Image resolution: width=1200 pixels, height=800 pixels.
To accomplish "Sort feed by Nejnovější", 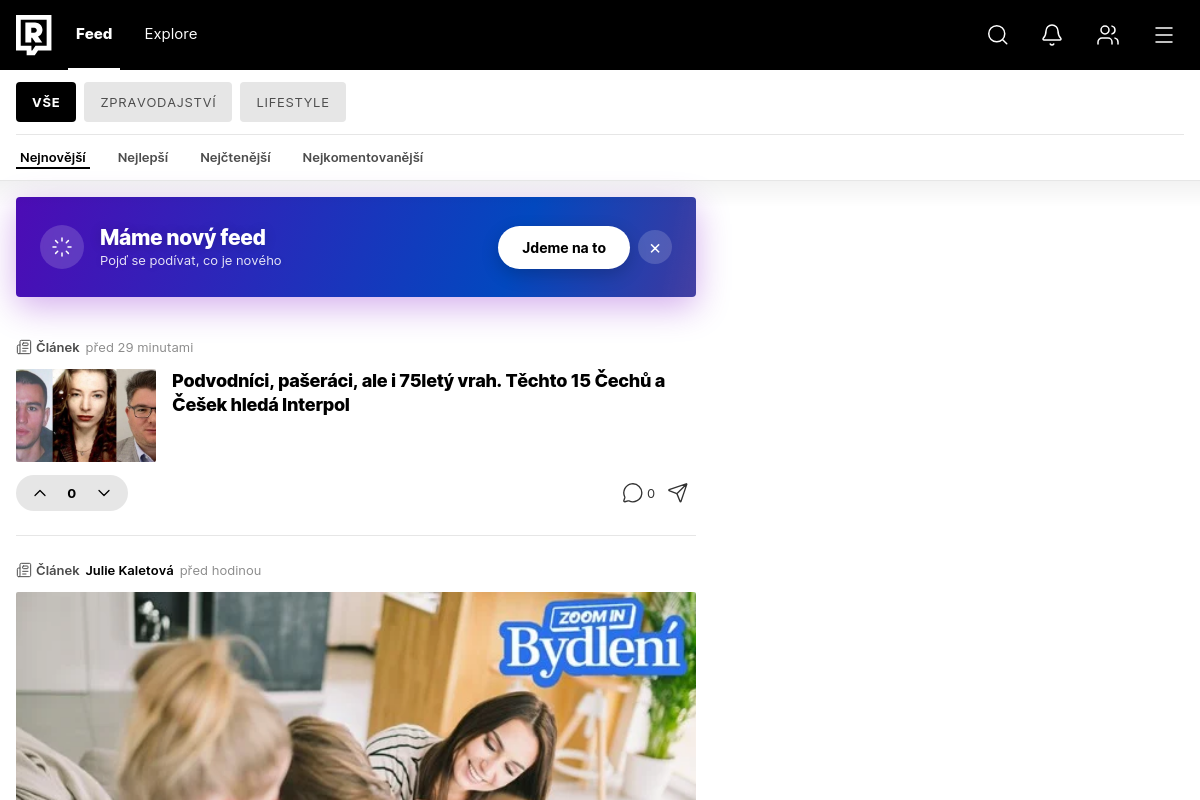I will [x=53, y=158].
